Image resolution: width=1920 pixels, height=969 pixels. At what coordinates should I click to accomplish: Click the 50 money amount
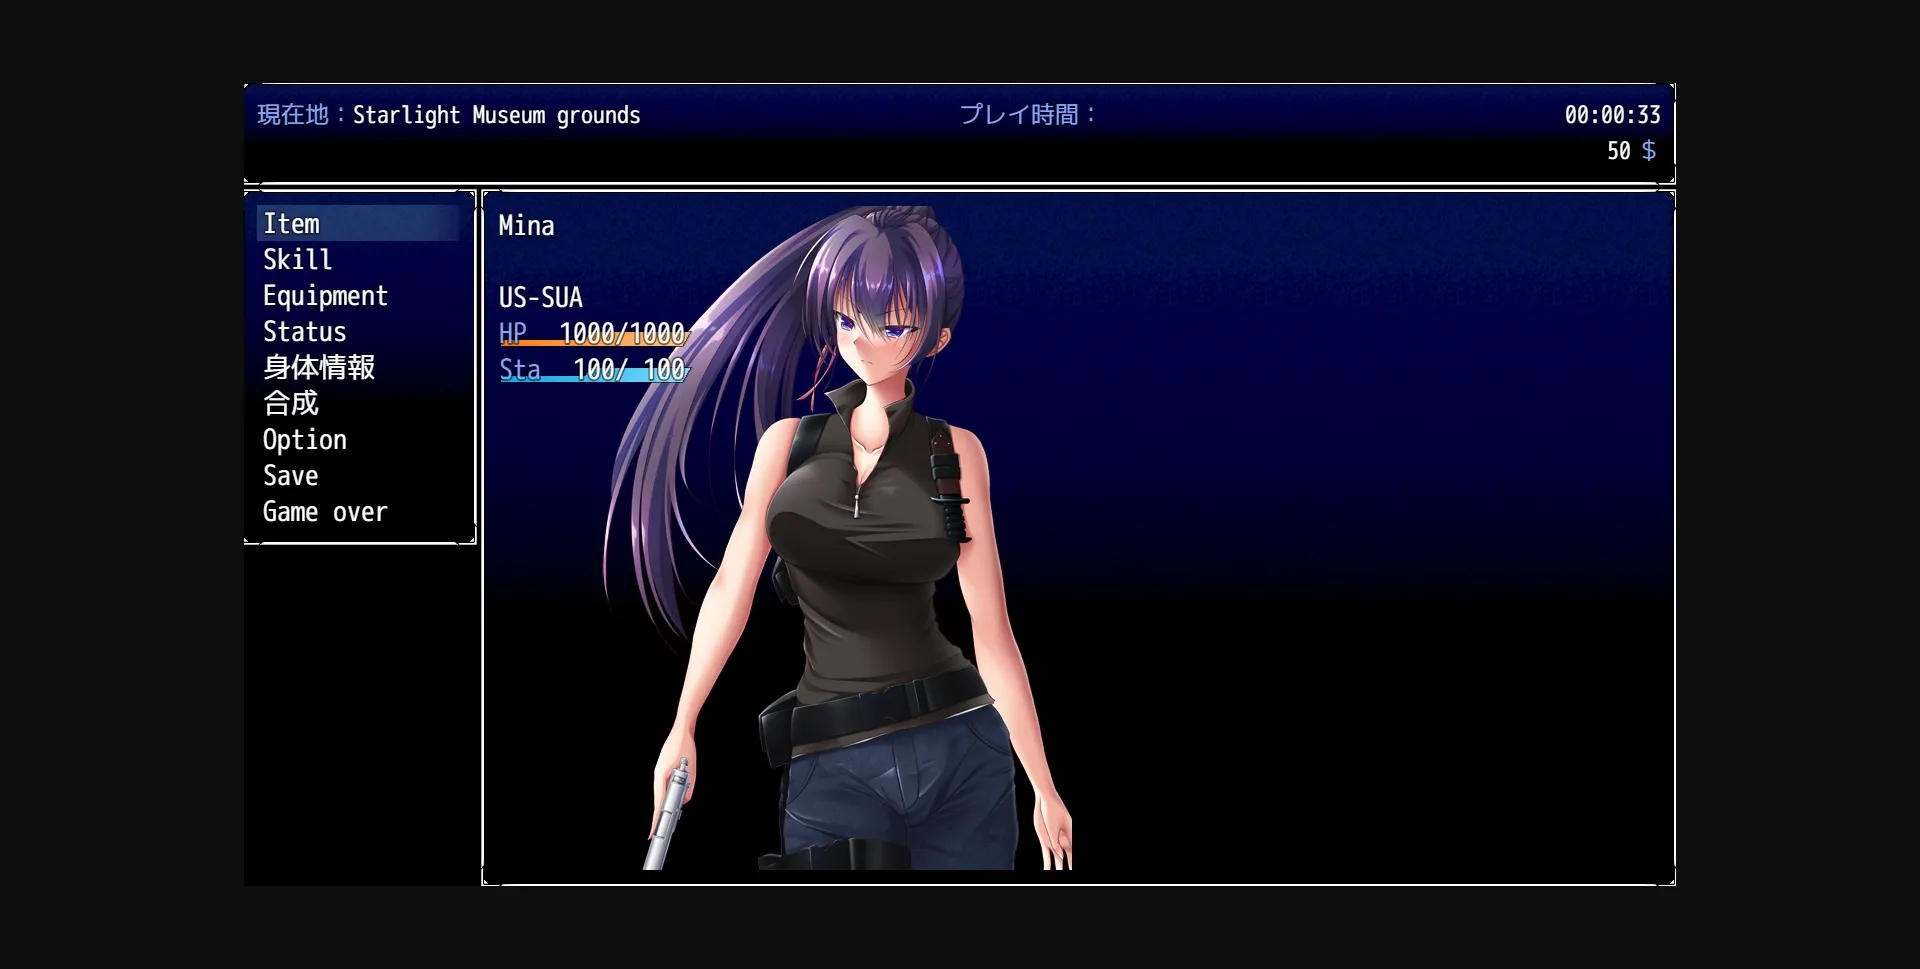coord(1618,151)
